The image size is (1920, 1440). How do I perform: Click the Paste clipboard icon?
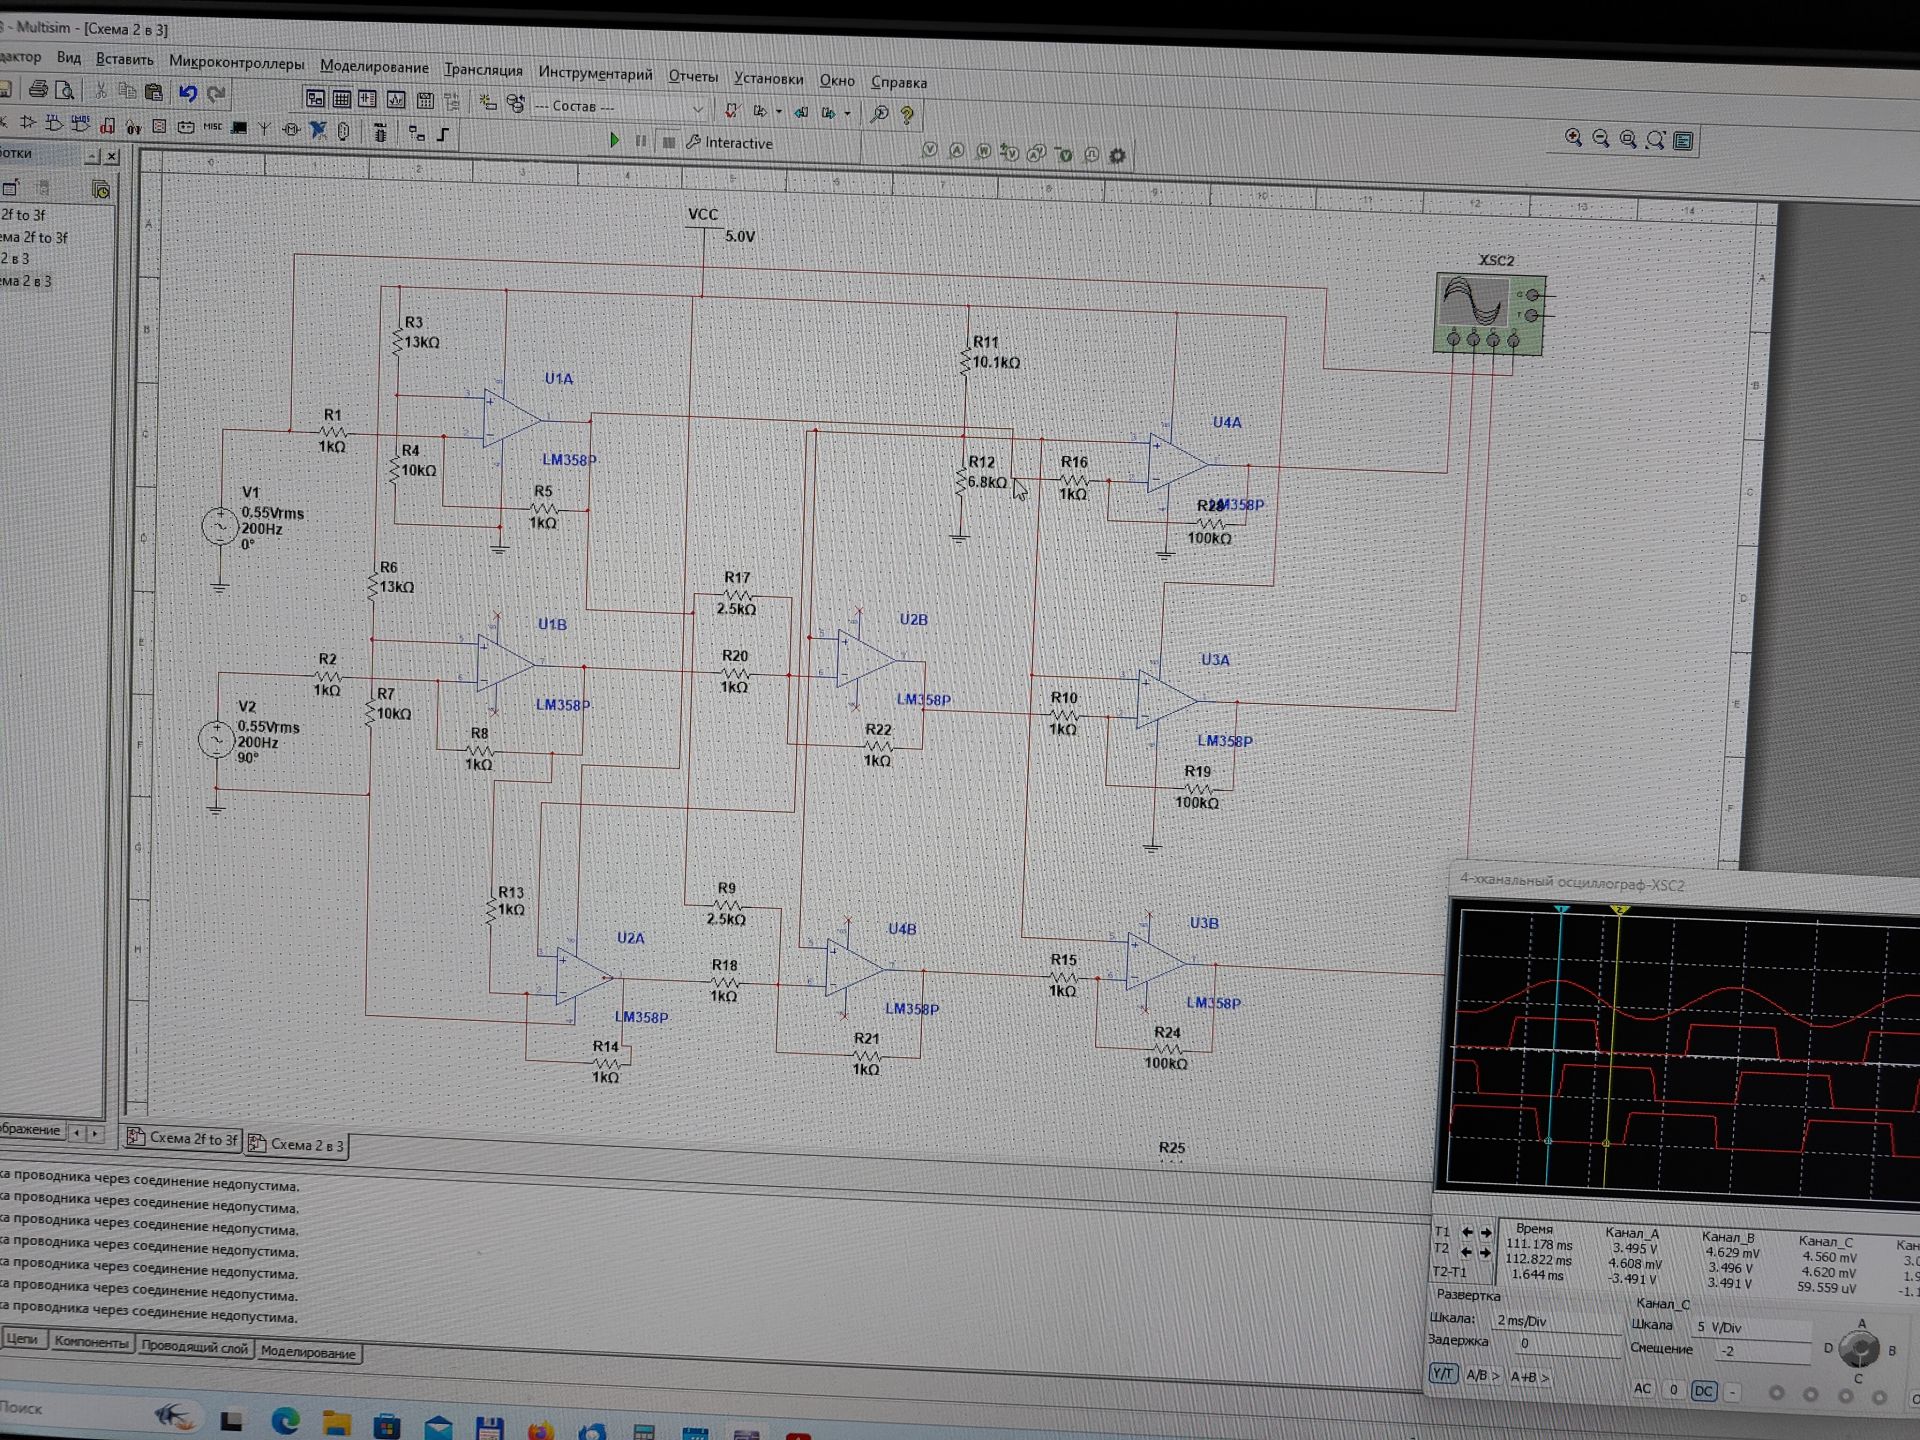(154, 92)
